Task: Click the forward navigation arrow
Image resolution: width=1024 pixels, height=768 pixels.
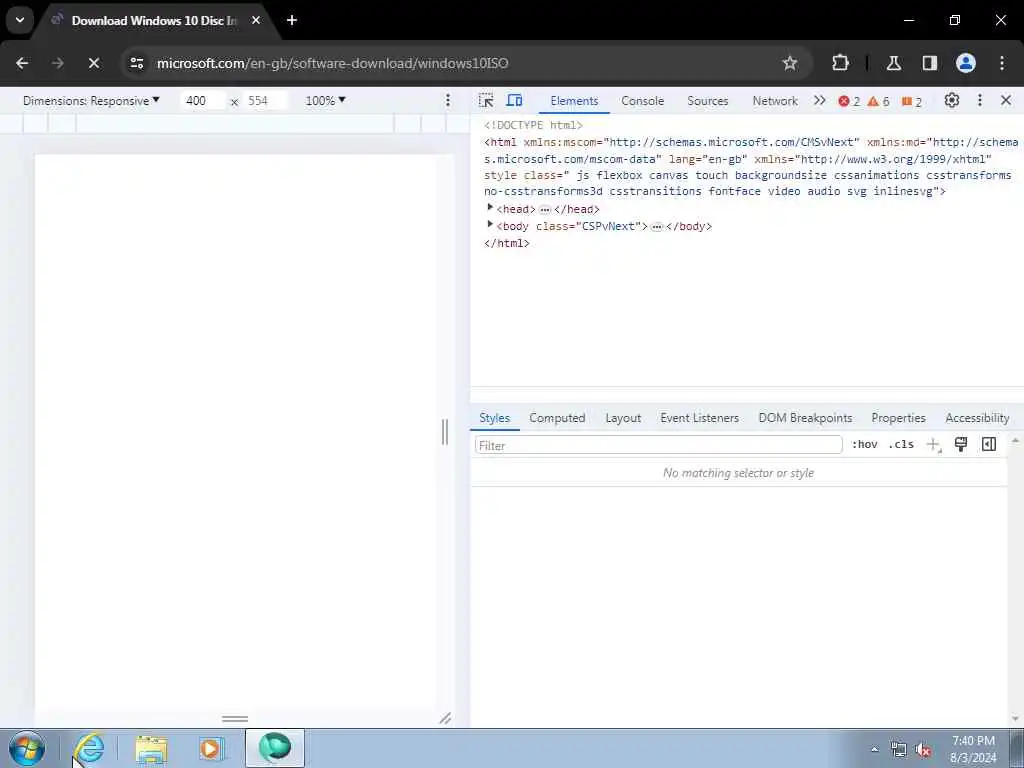Action: [58, 63]
